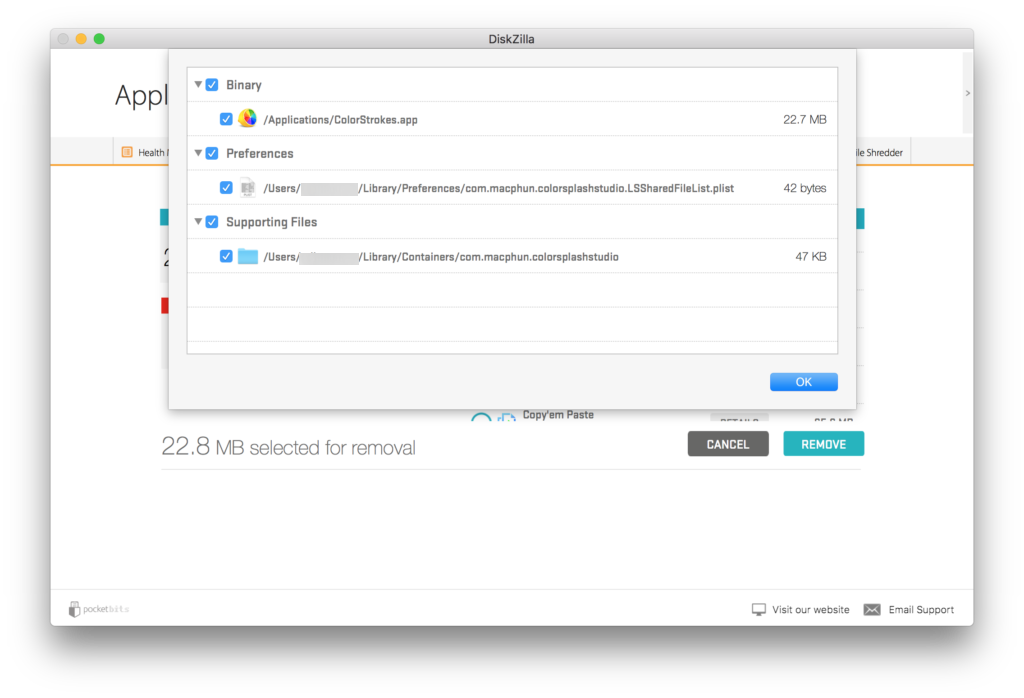
Task: Click the 47 KB size value
Action: click(x=810, y=257)
